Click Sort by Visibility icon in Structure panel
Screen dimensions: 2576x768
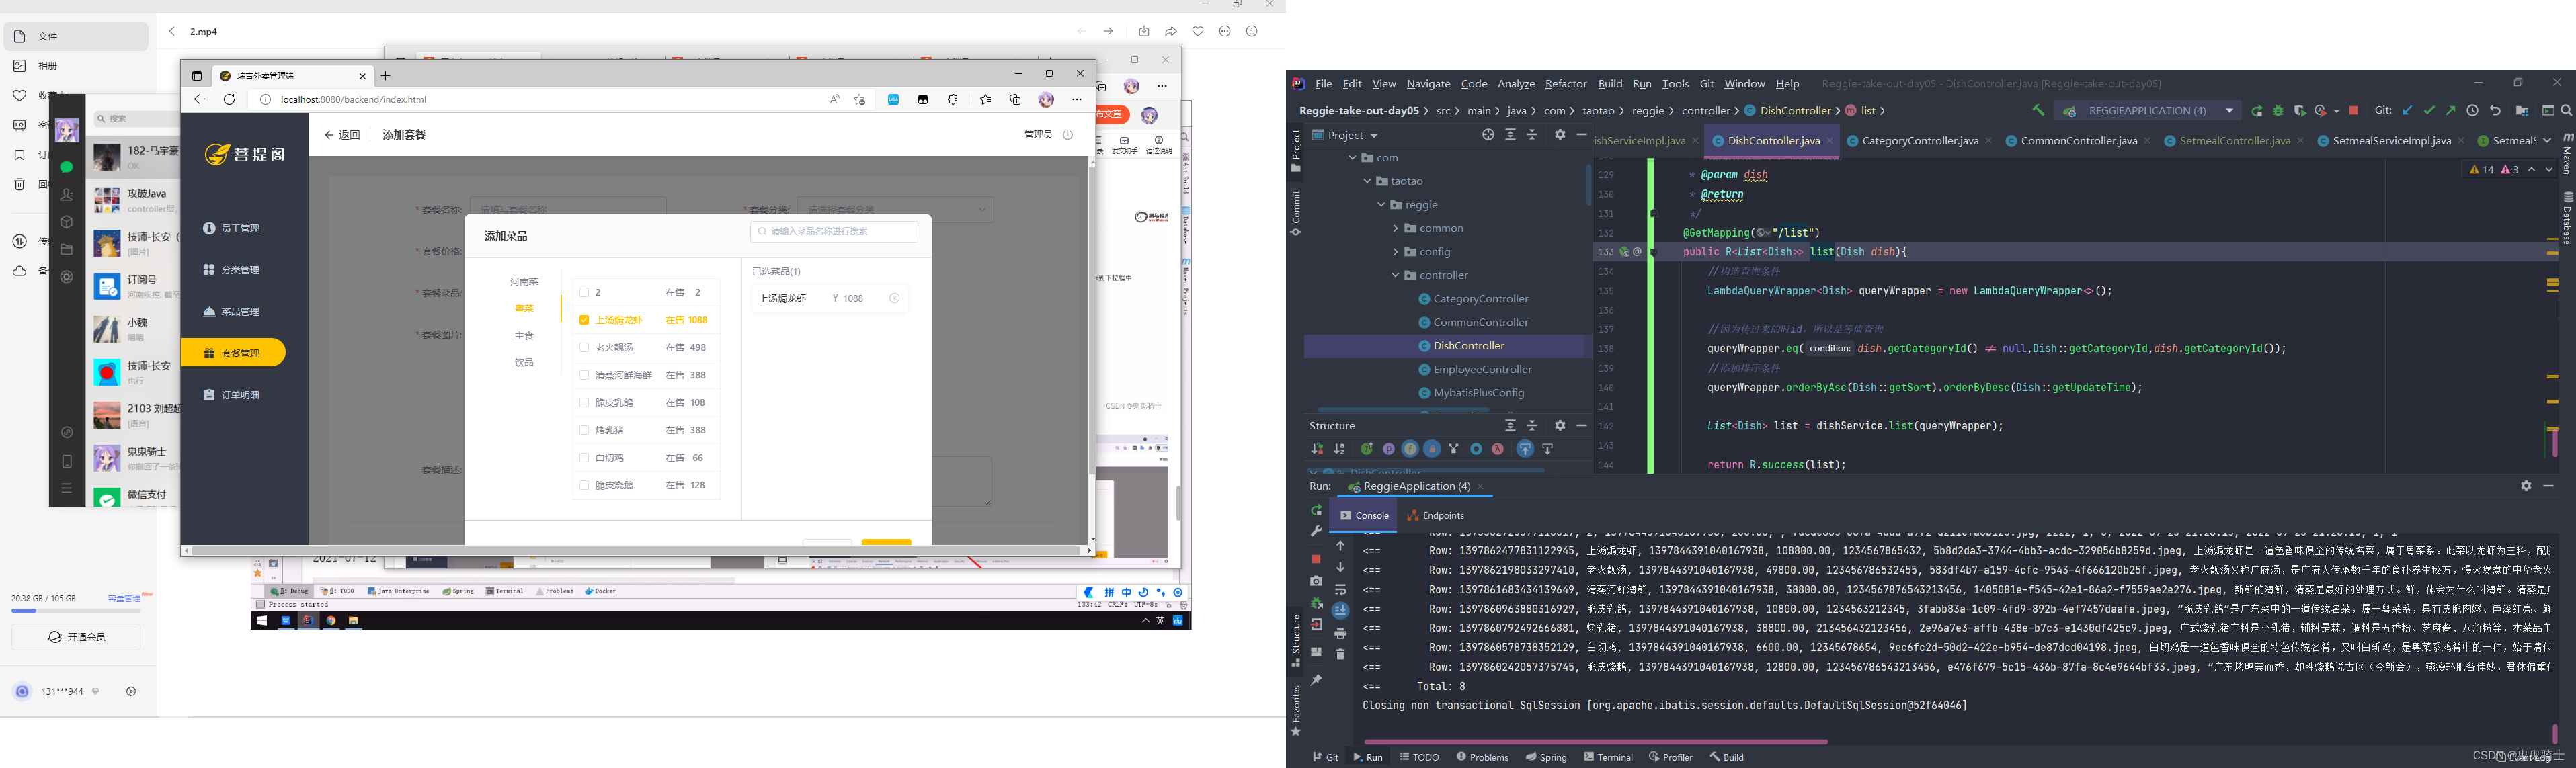(1318, 449)
